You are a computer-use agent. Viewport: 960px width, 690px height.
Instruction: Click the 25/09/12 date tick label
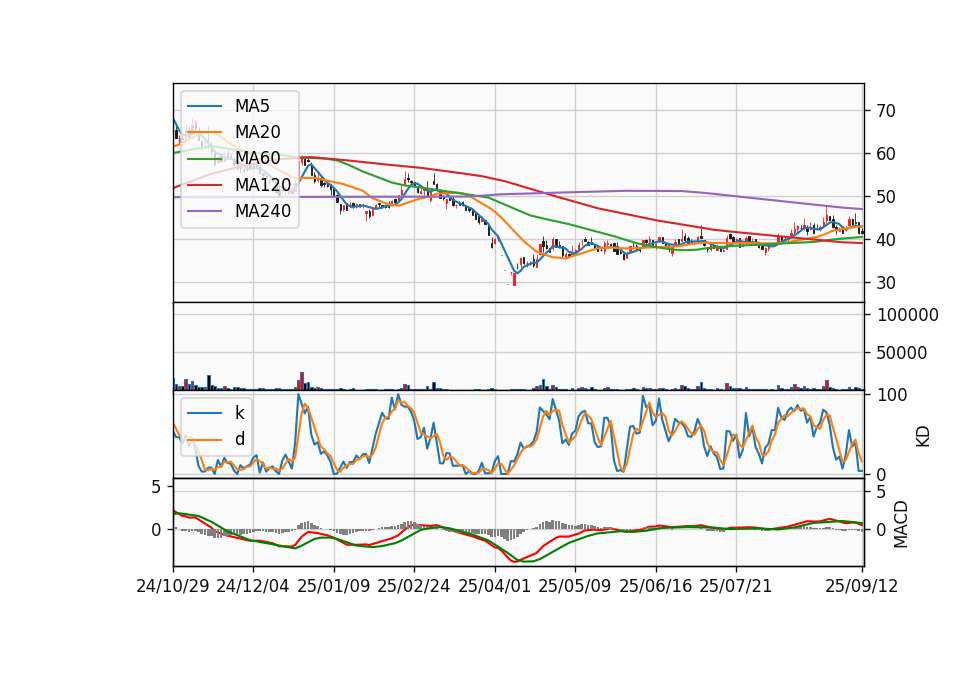862,586
